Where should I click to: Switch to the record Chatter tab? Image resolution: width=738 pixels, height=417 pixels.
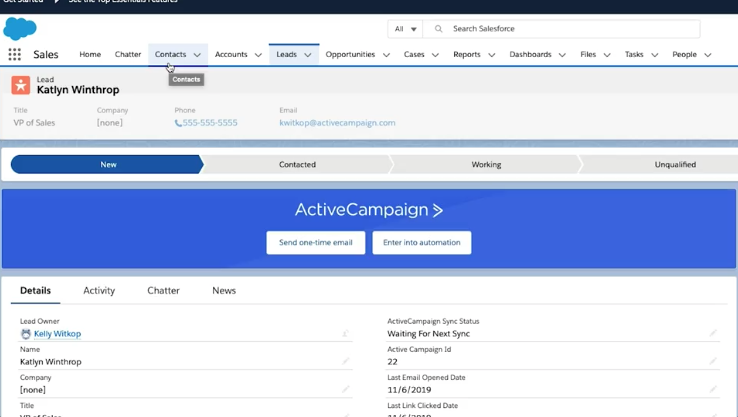pos(163,291)
